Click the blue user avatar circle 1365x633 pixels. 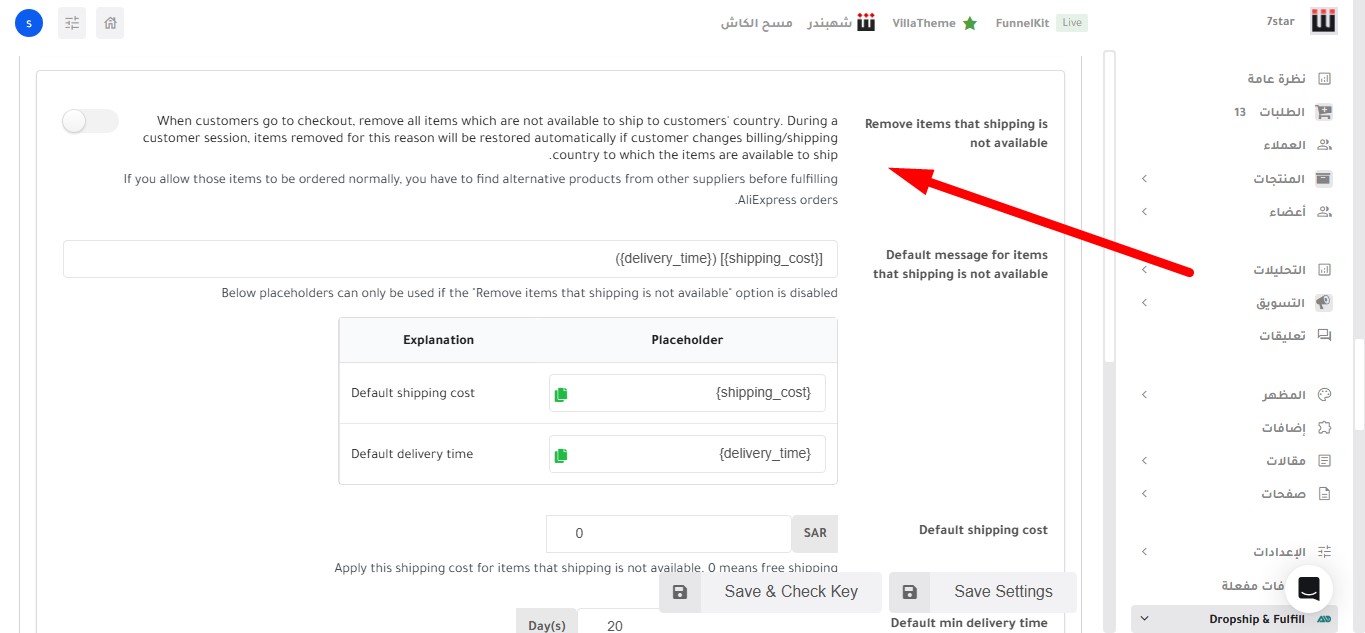pyautogui.click(x=29, y=22)
